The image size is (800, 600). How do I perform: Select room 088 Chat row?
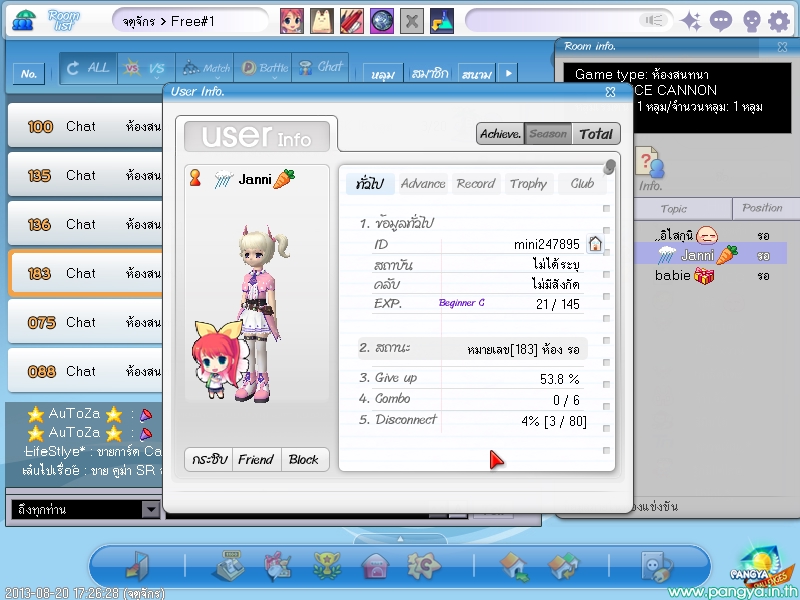point(86,371)
